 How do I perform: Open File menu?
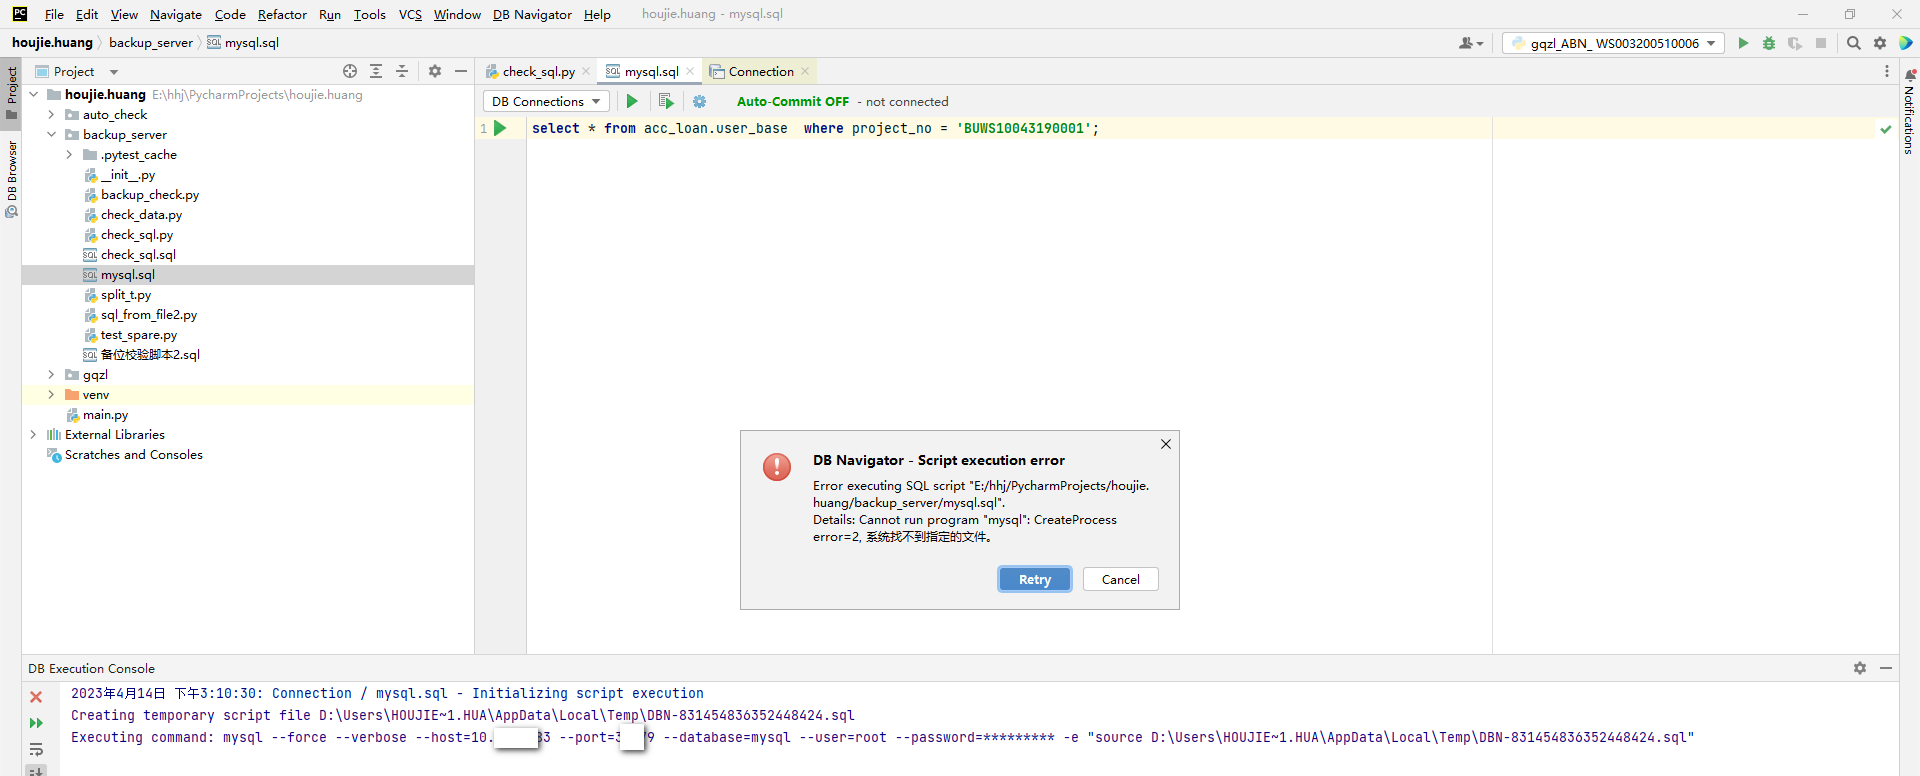[54, 14]
